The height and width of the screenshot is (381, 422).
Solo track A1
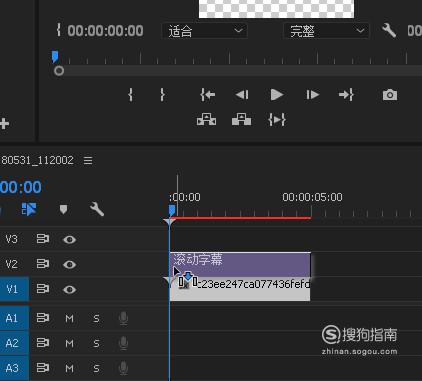[x=96, y=319]
